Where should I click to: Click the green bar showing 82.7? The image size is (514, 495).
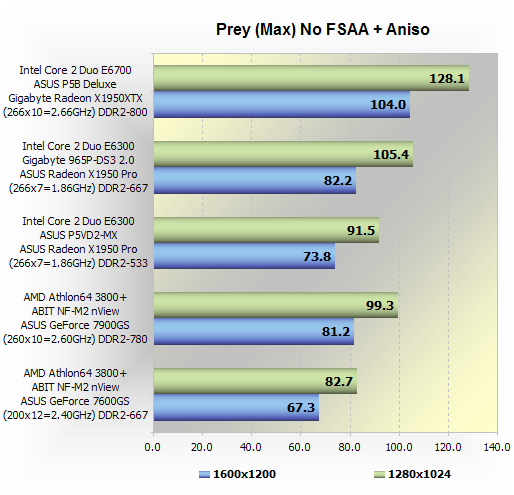point(255,381)
